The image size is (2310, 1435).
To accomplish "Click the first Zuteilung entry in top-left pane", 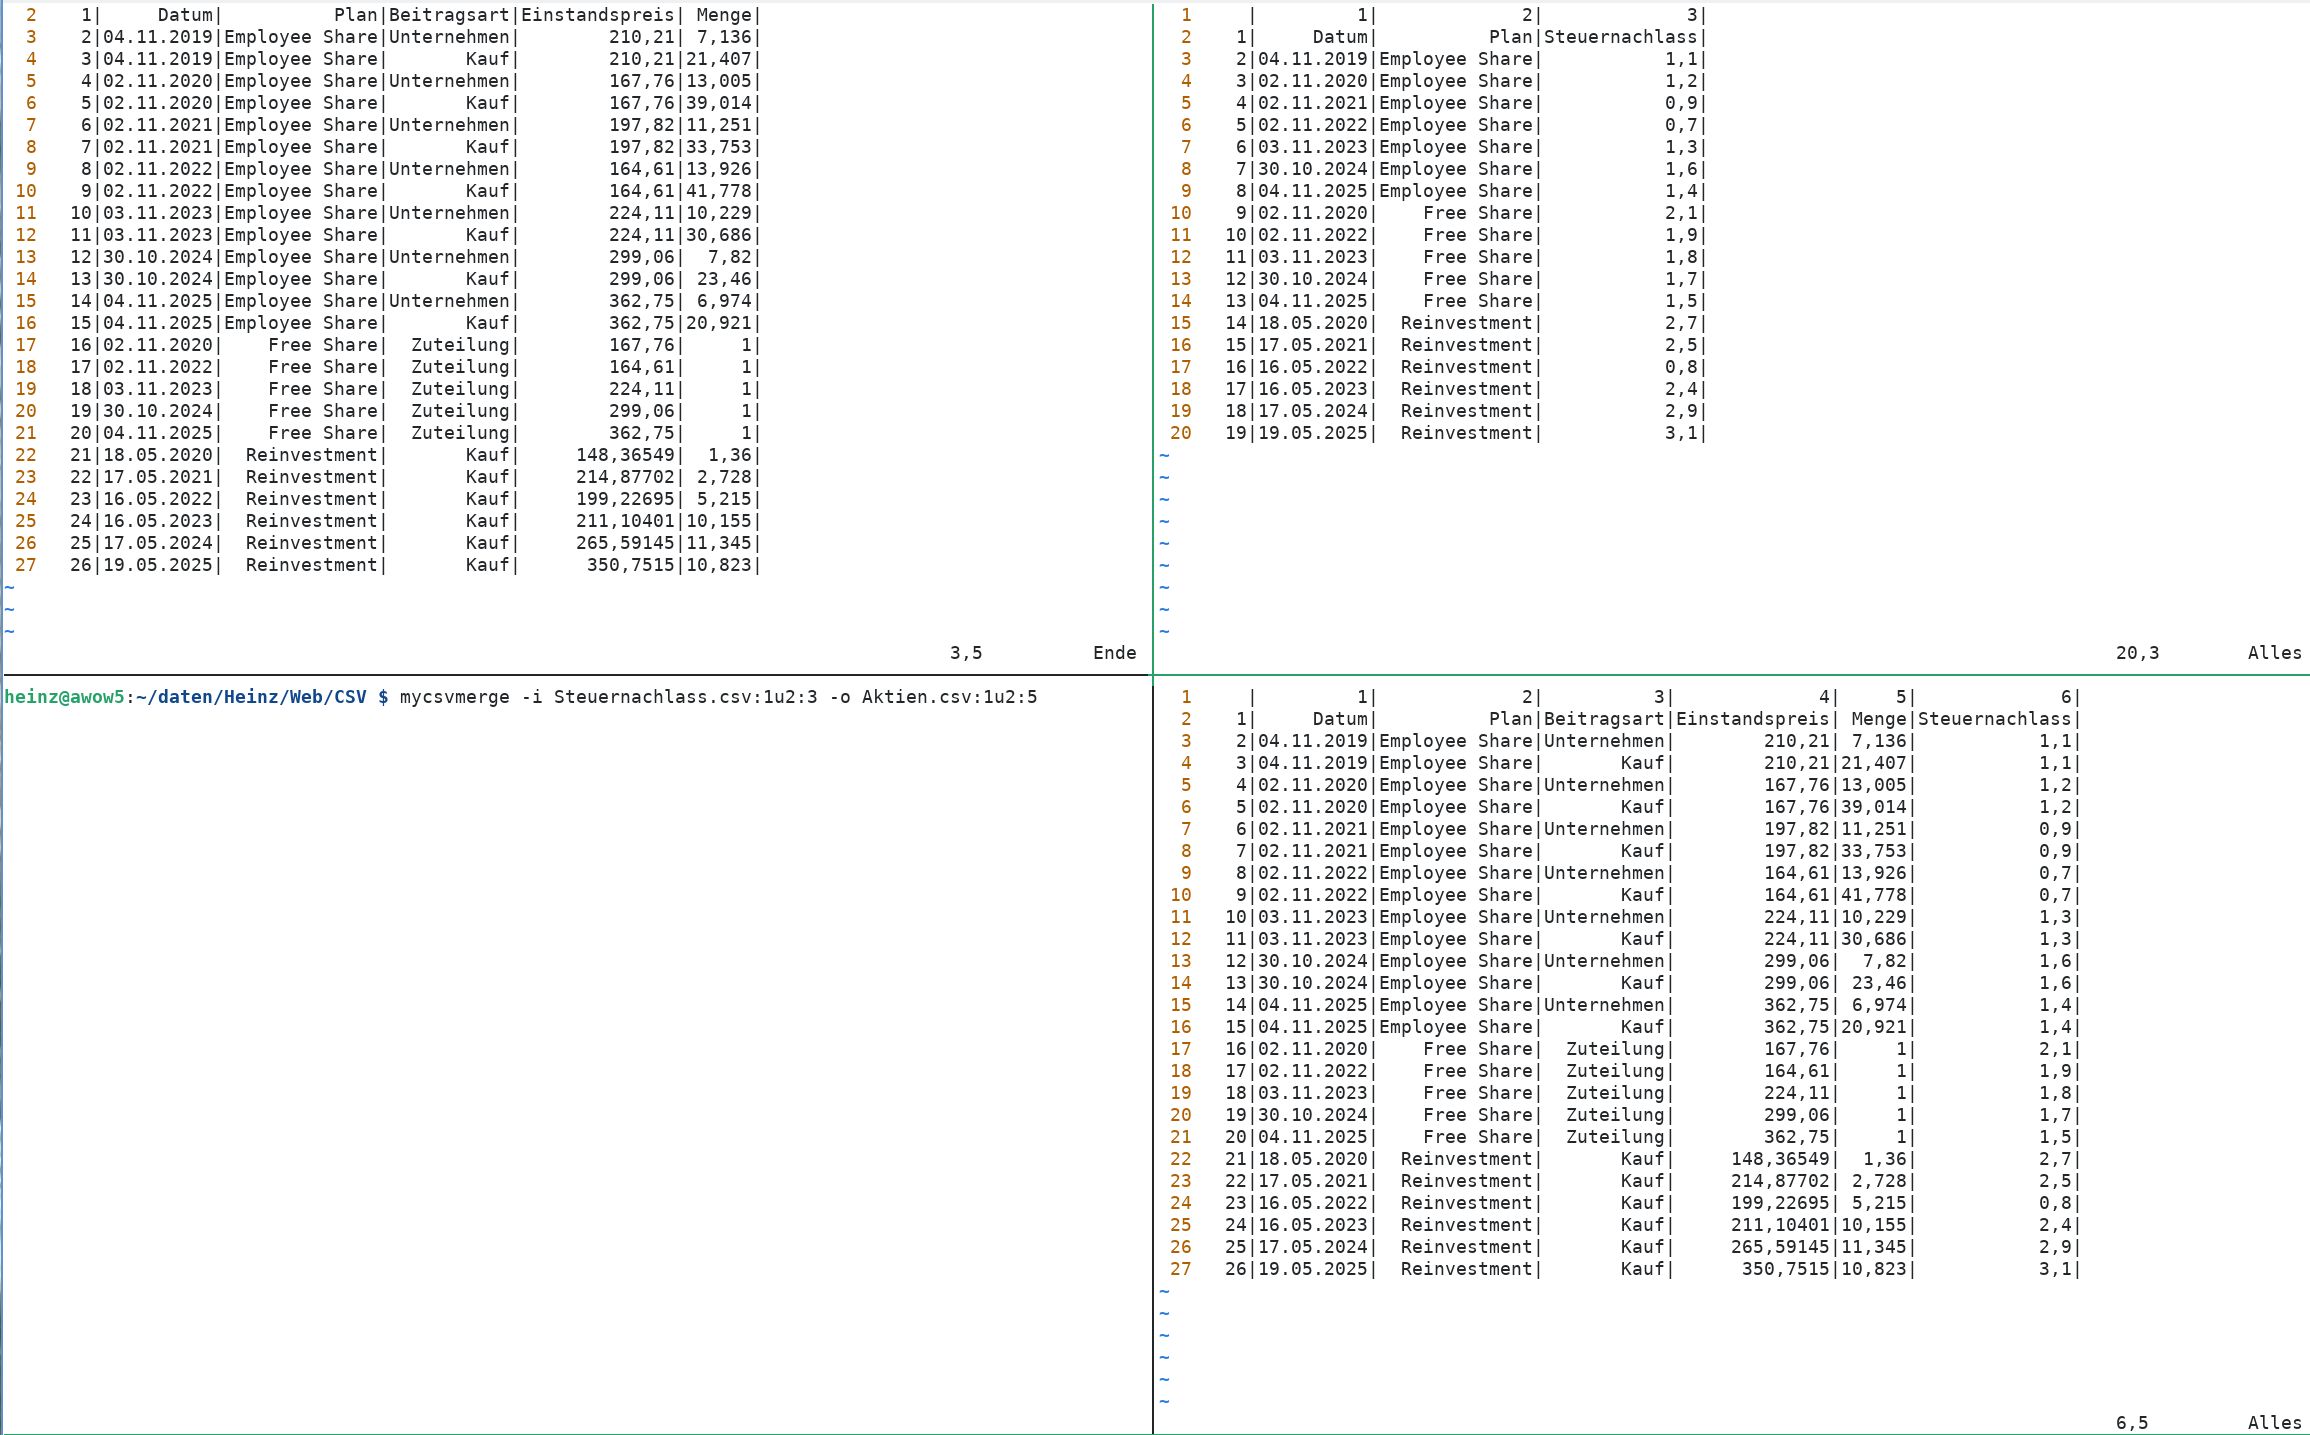I will (x=460, y=345).
